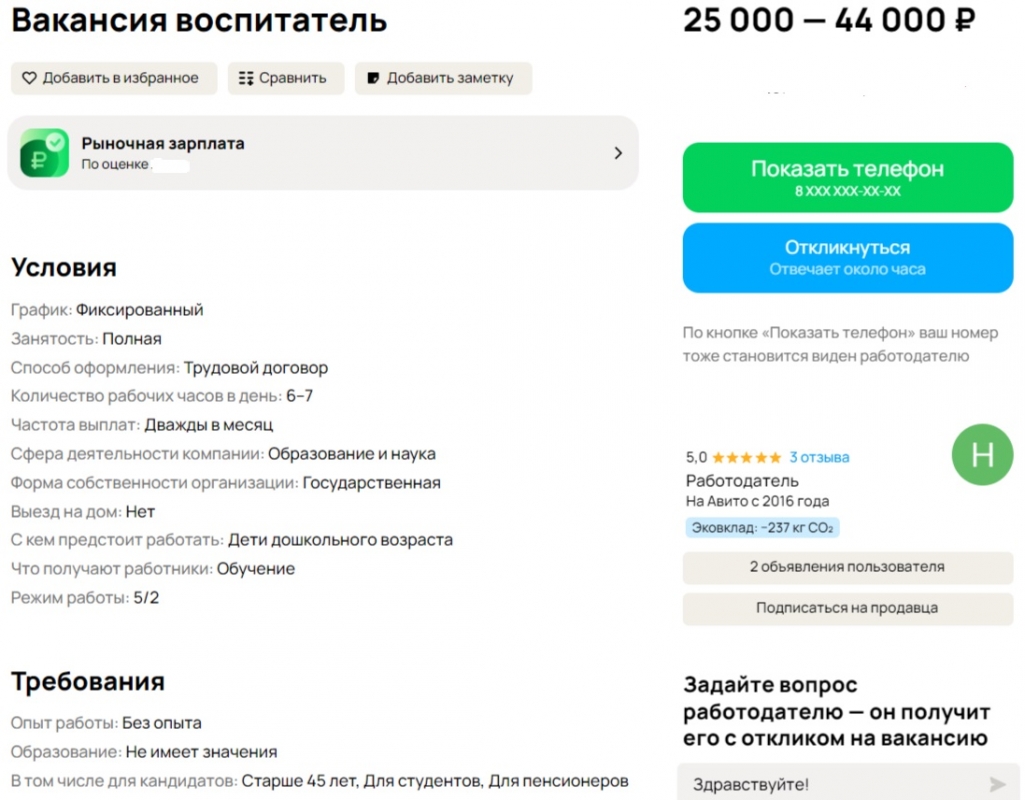
Task: Click the send arrow icon
Action: click(997, 784)
